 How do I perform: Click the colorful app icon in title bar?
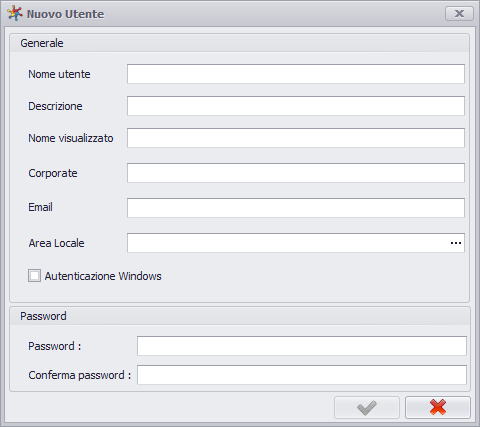click(15, 14)
